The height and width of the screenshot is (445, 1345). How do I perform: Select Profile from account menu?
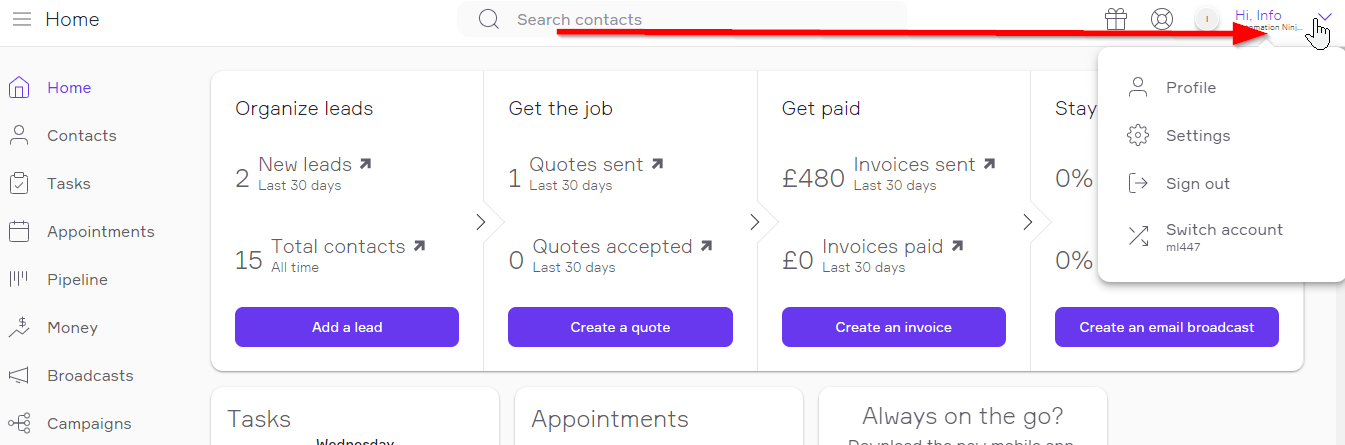(1190, 88)
